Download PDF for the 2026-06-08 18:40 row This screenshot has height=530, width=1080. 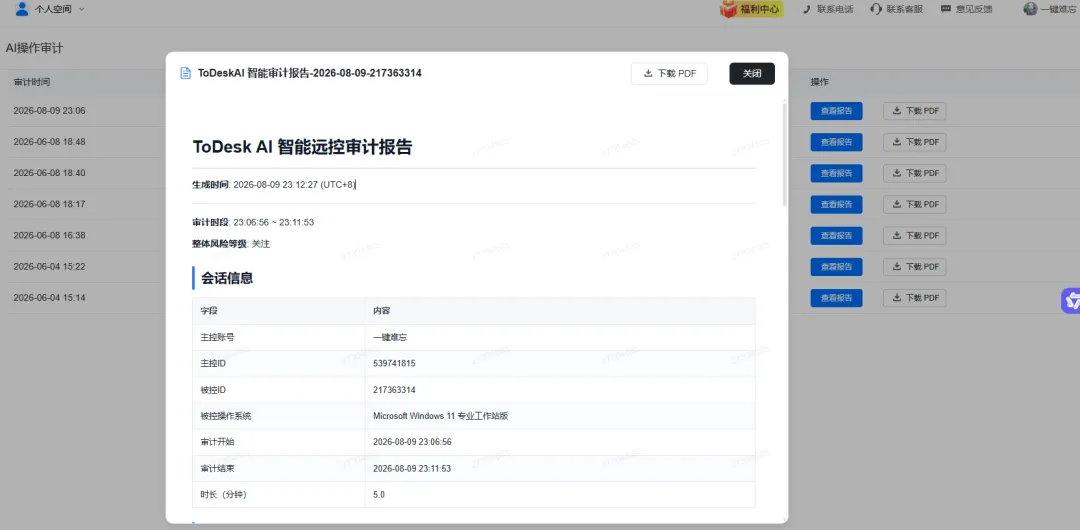pos(915,173)
